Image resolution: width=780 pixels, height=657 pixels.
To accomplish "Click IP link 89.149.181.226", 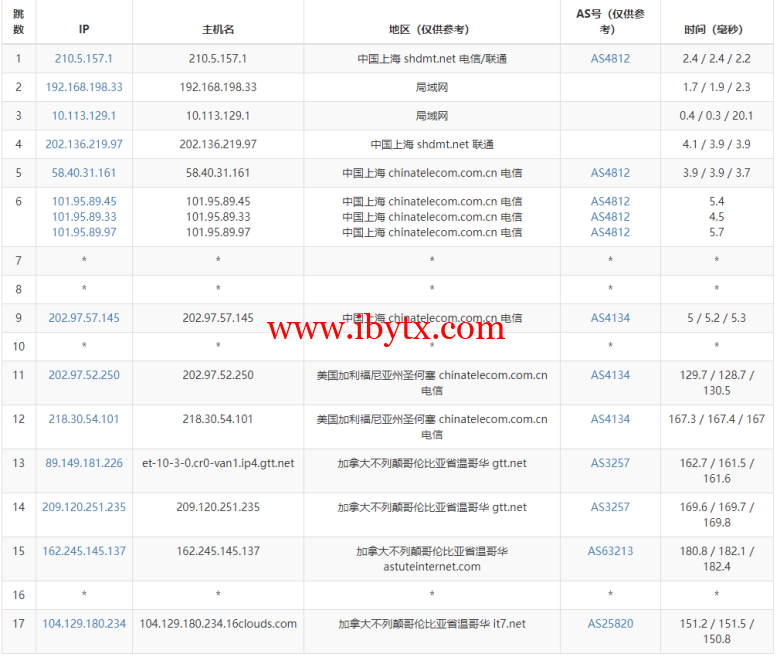I will click(84, 463).
